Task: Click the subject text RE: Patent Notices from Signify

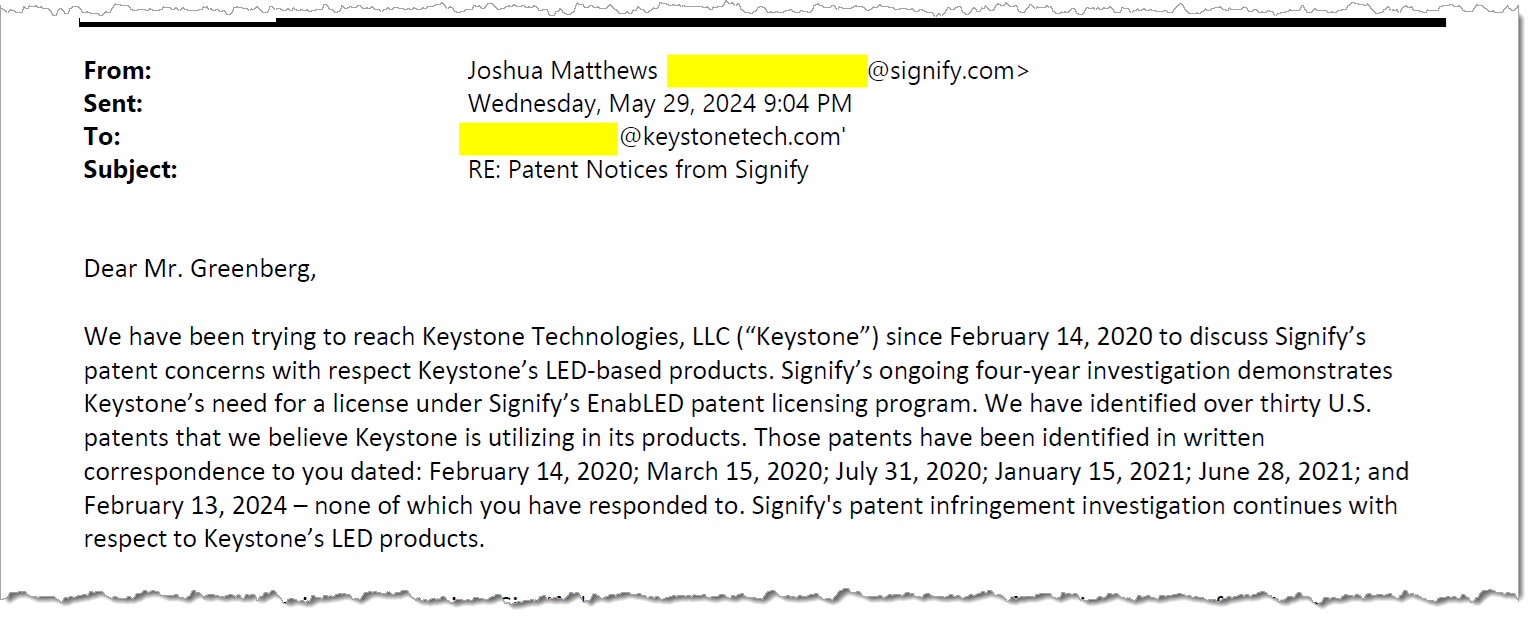Action: point(638,170)
